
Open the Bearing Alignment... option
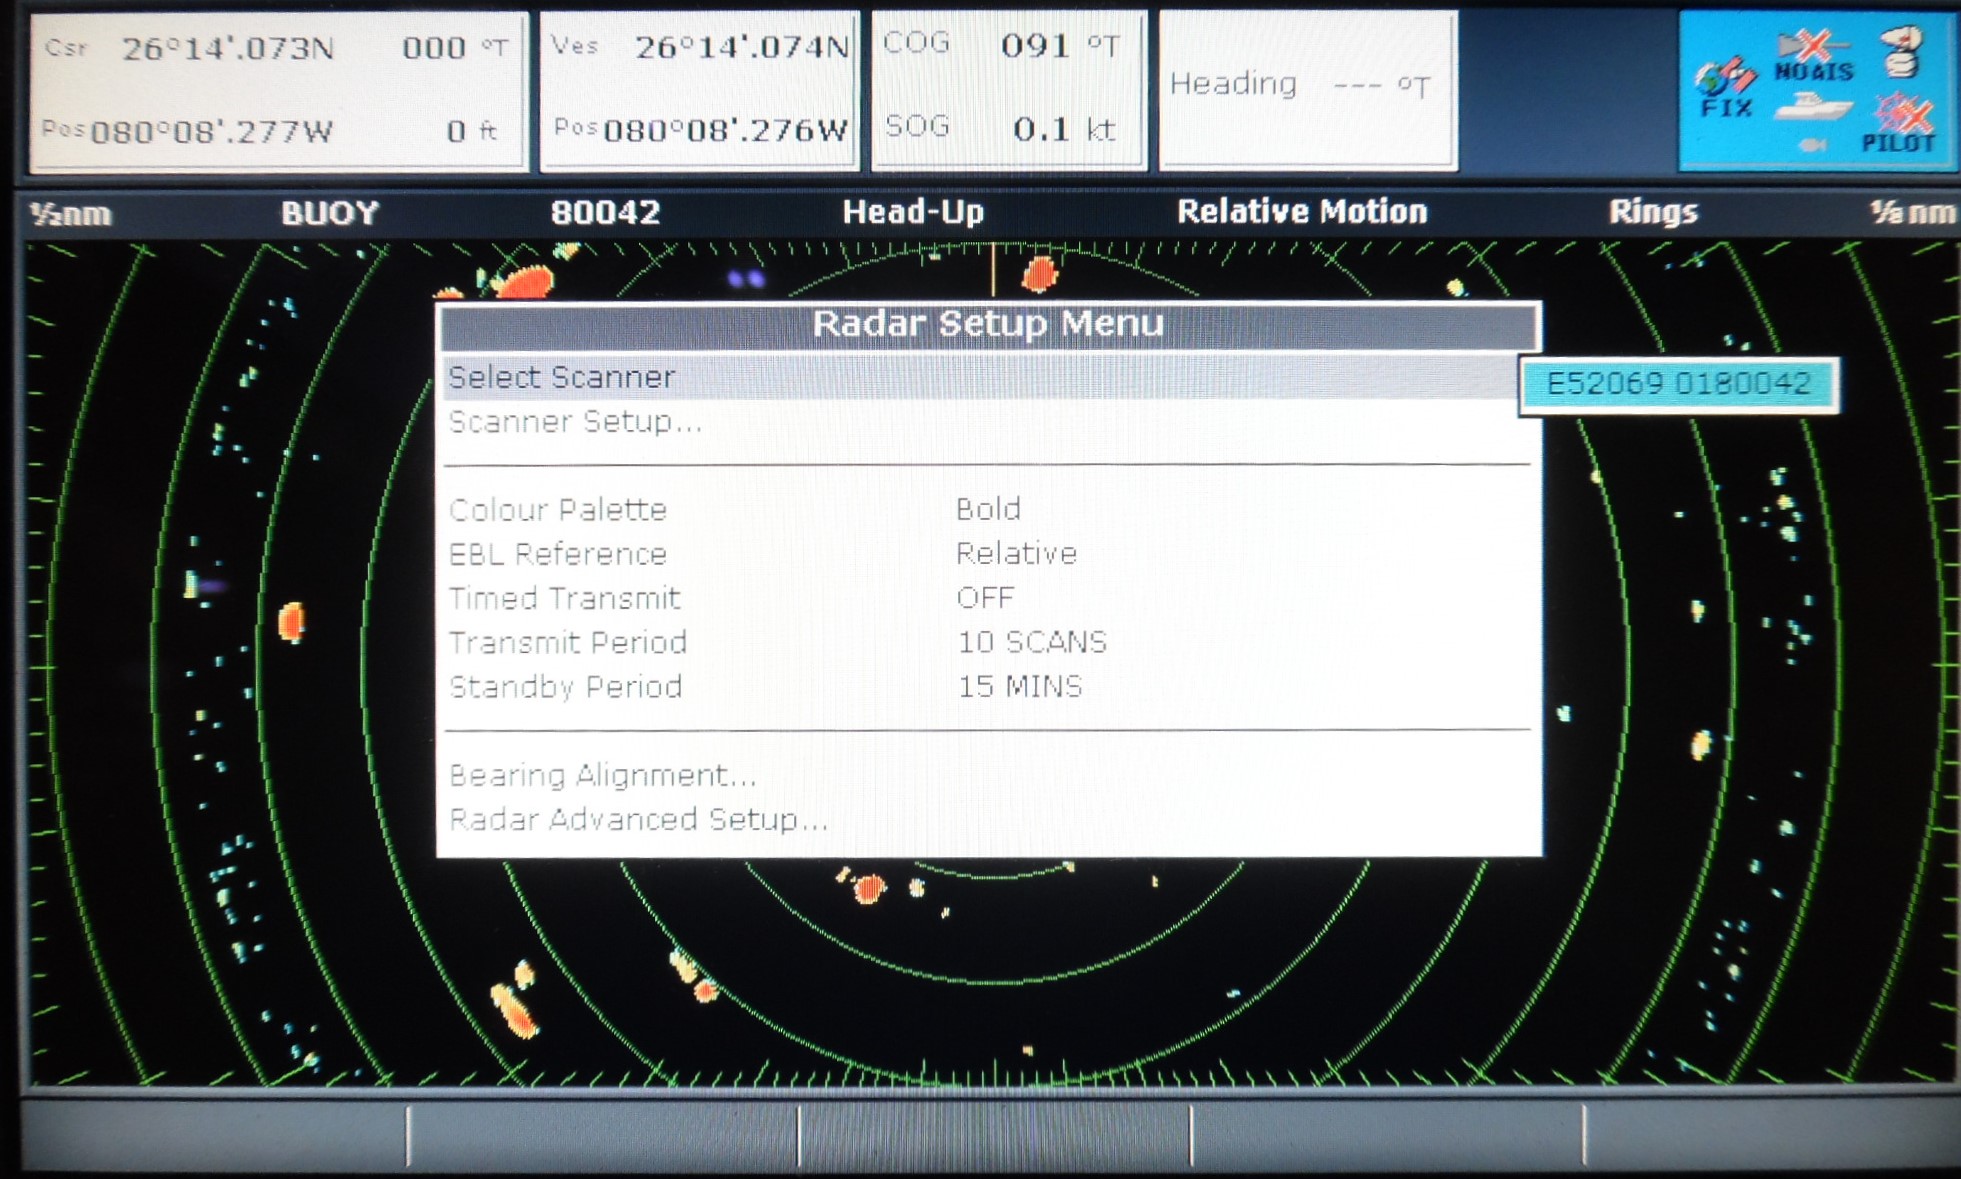tap(602, 775)
